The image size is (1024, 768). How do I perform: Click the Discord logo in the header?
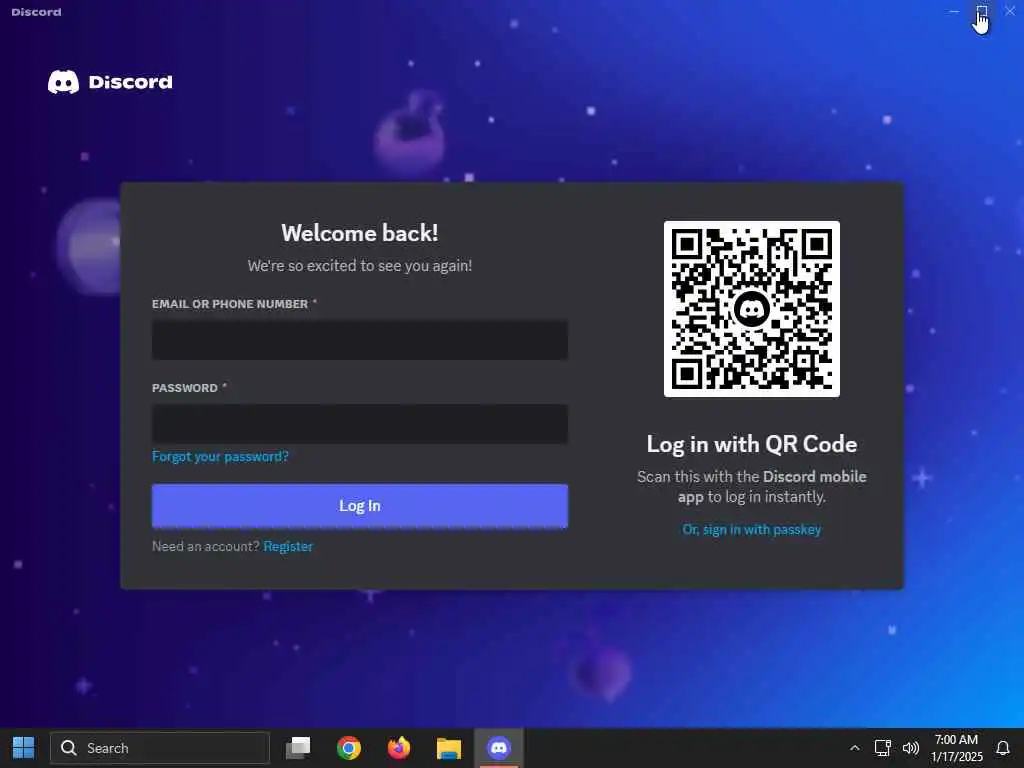click(x=110, y=82)
